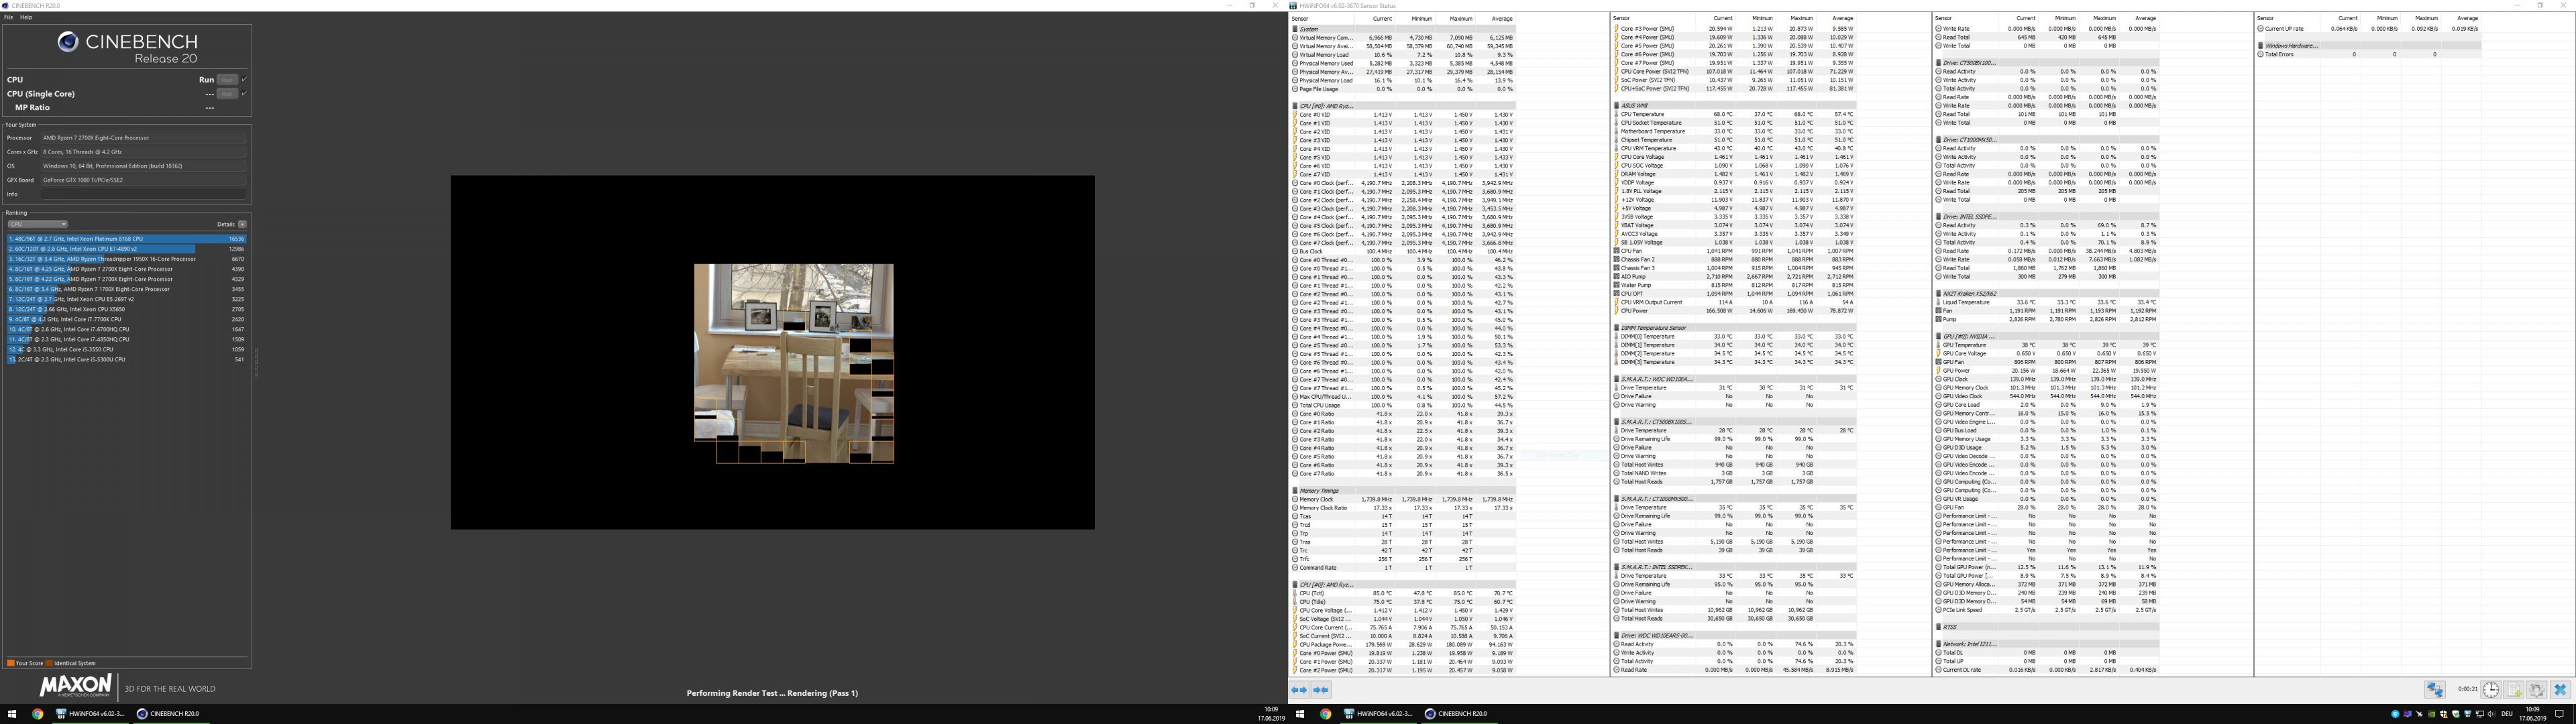Expand ranking Details arrow button
This screenshot has width=2576, height=724.
tap(242, 224)
